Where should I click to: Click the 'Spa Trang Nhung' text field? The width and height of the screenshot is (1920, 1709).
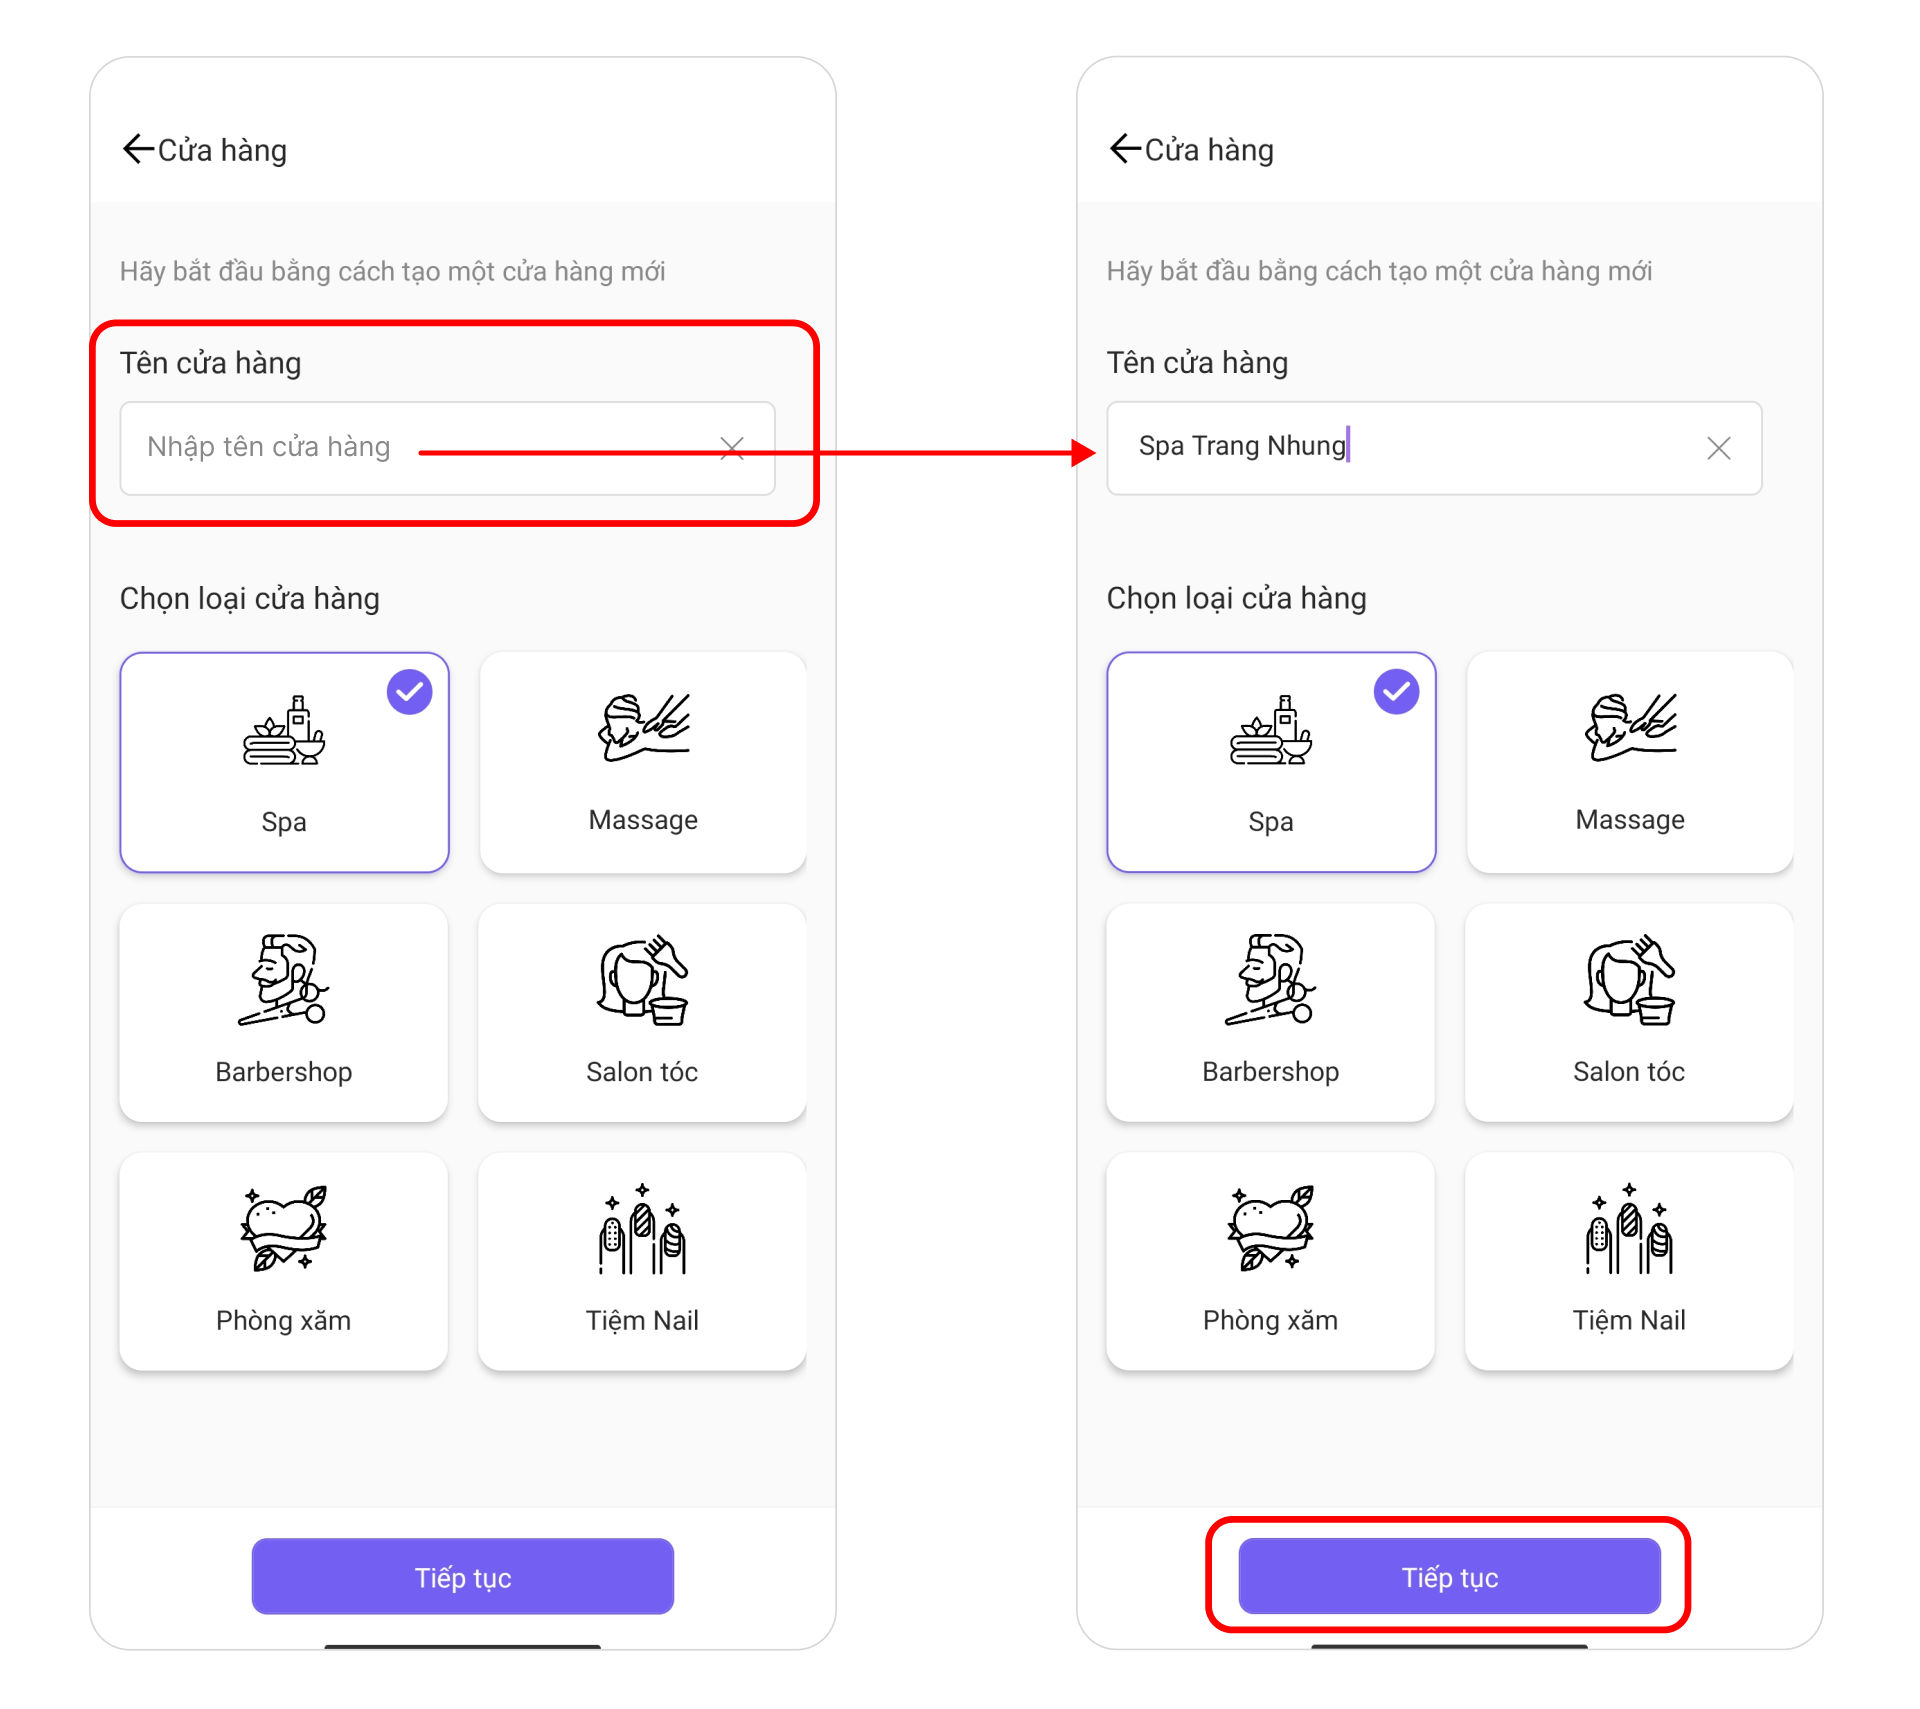tap(1434, 448)
